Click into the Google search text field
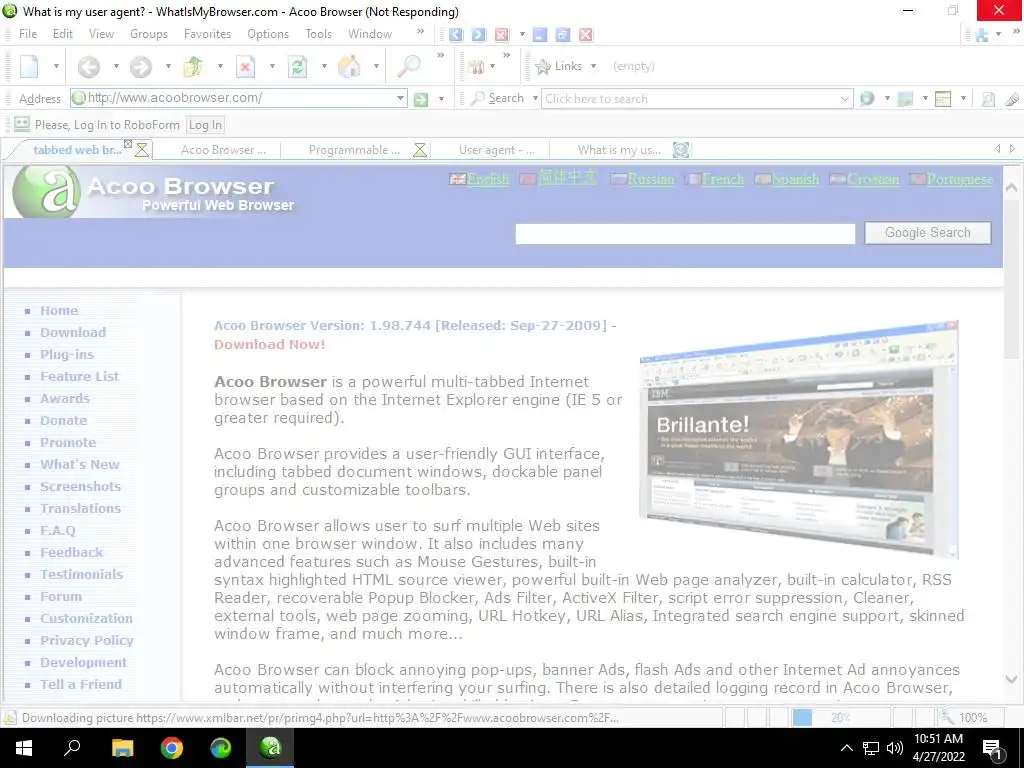 tap(685, 234)
